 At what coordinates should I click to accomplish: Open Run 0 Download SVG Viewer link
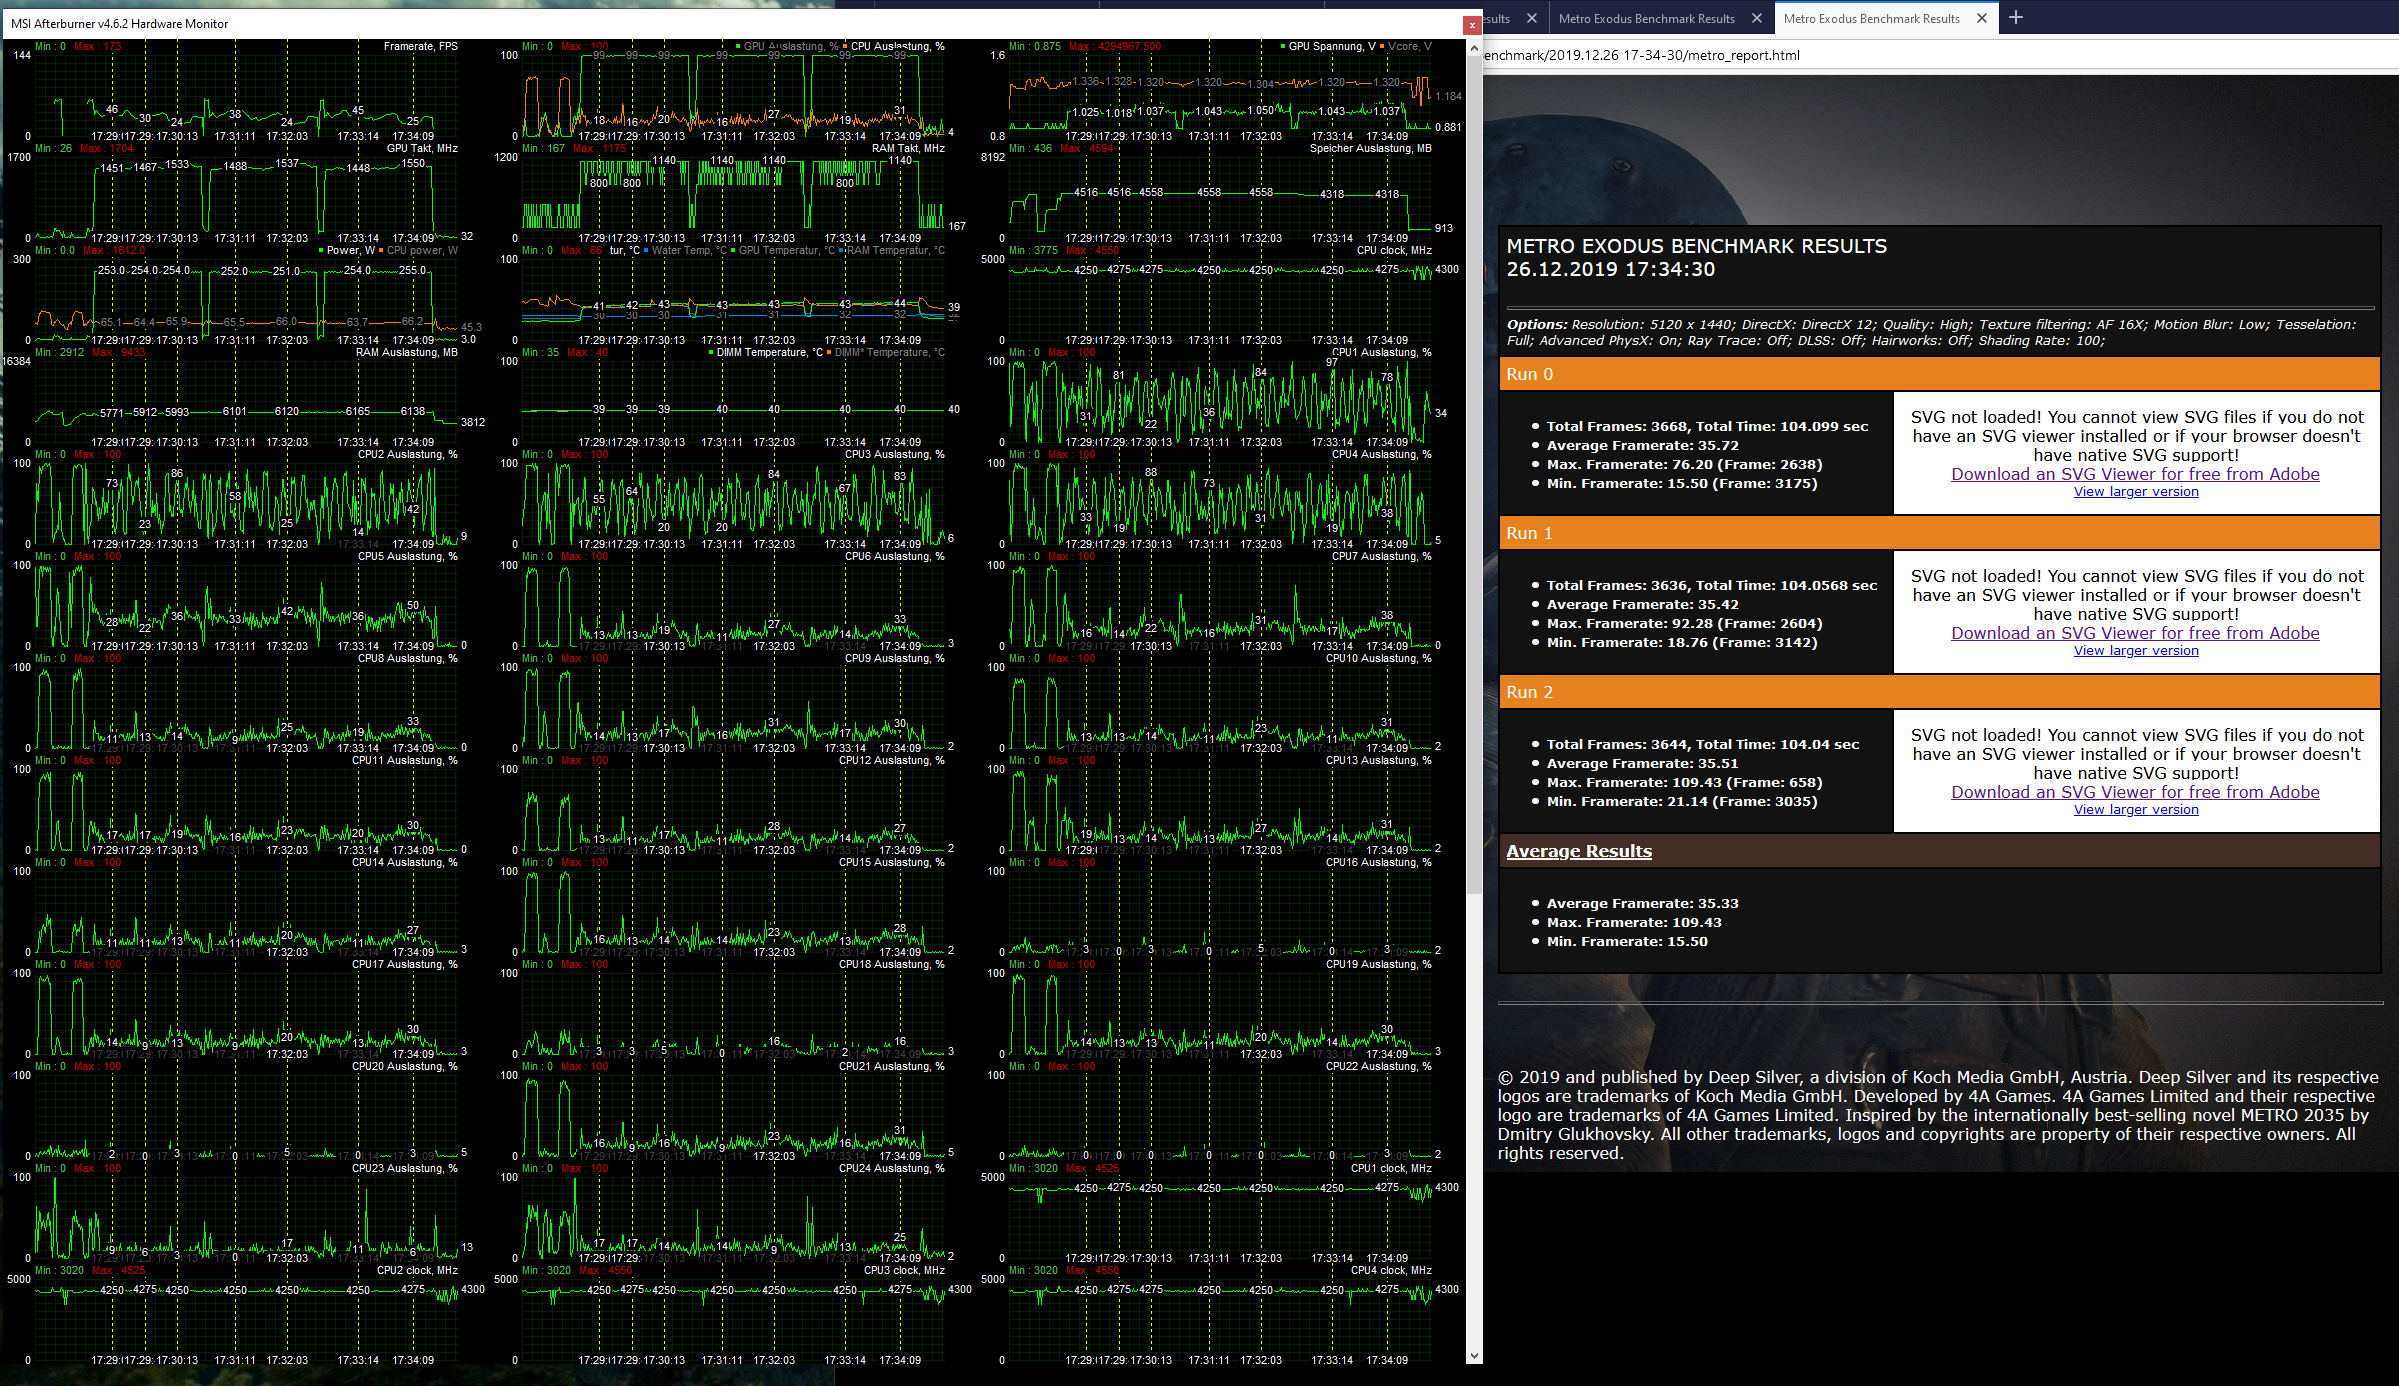coord(2135,474)
